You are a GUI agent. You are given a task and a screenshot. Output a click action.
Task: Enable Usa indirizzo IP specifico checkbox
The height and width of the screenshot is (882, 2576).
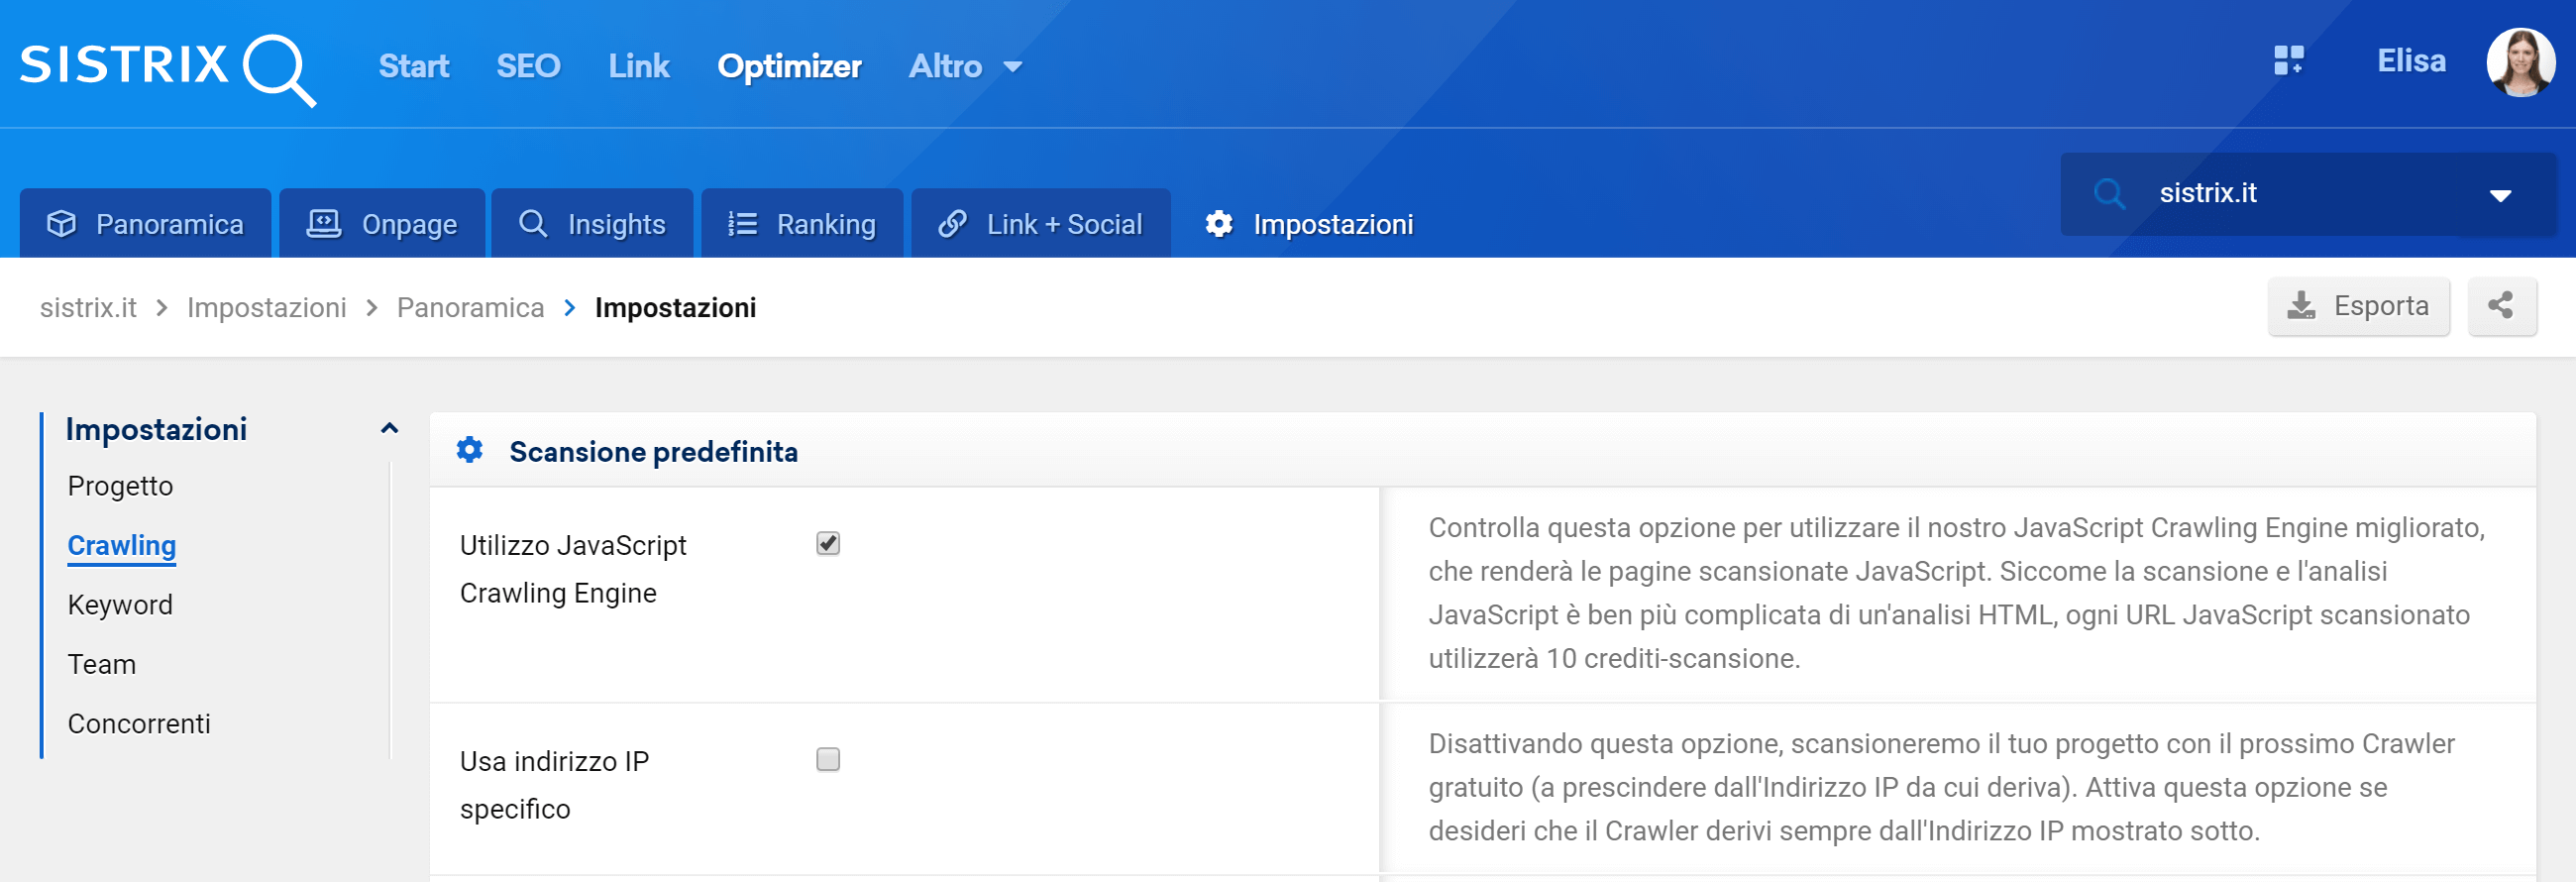827,760
